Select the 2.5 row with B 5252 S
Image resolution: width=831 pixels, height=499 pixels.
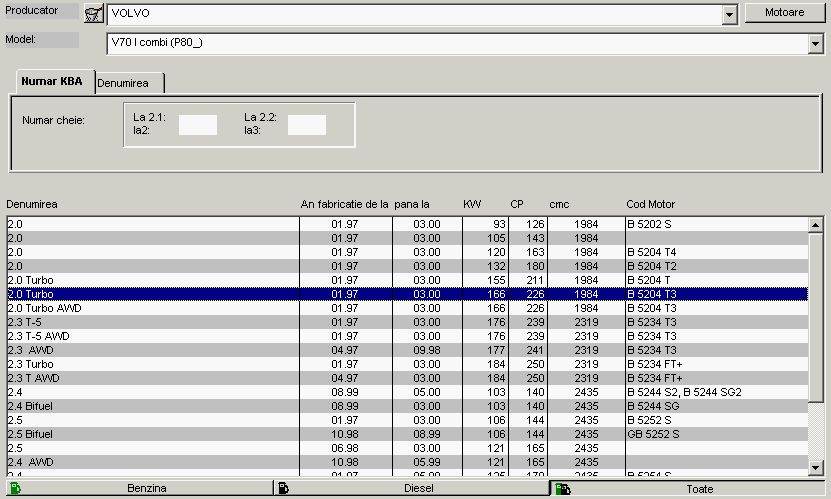[407, 420]
